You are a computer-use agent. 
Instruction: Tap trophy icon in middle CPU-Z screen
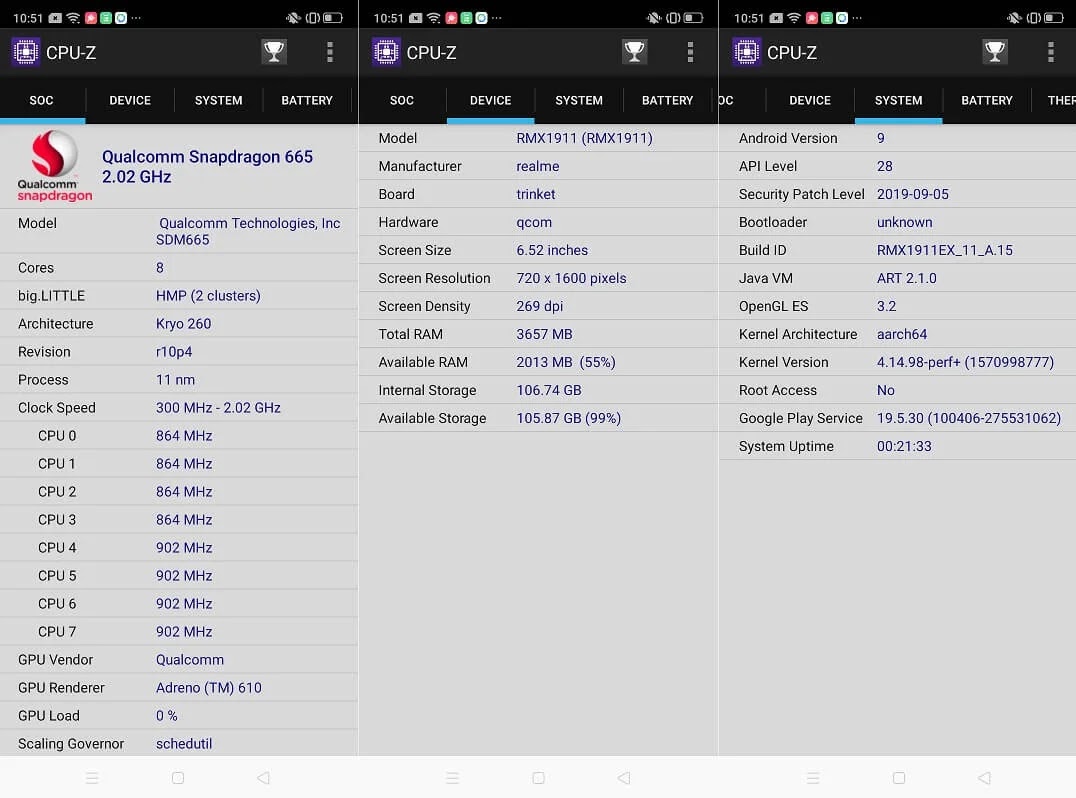[634, 51]
